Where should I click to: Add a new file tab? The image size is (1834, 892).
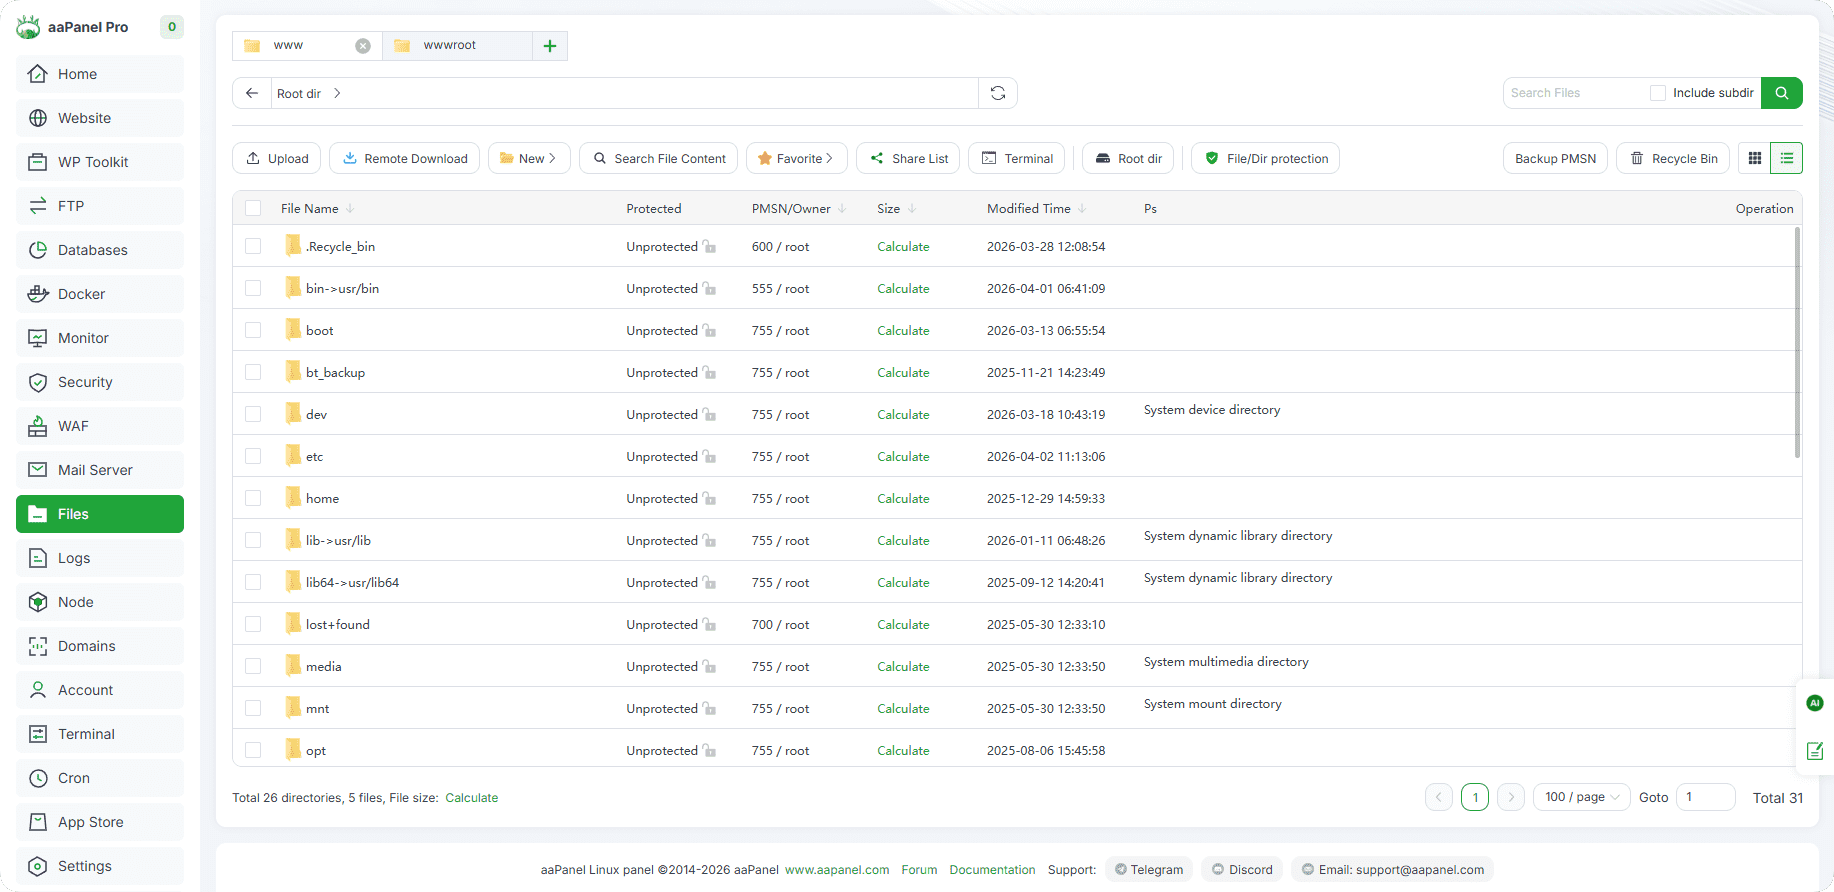pyautogui.click(x=550, y=46)
